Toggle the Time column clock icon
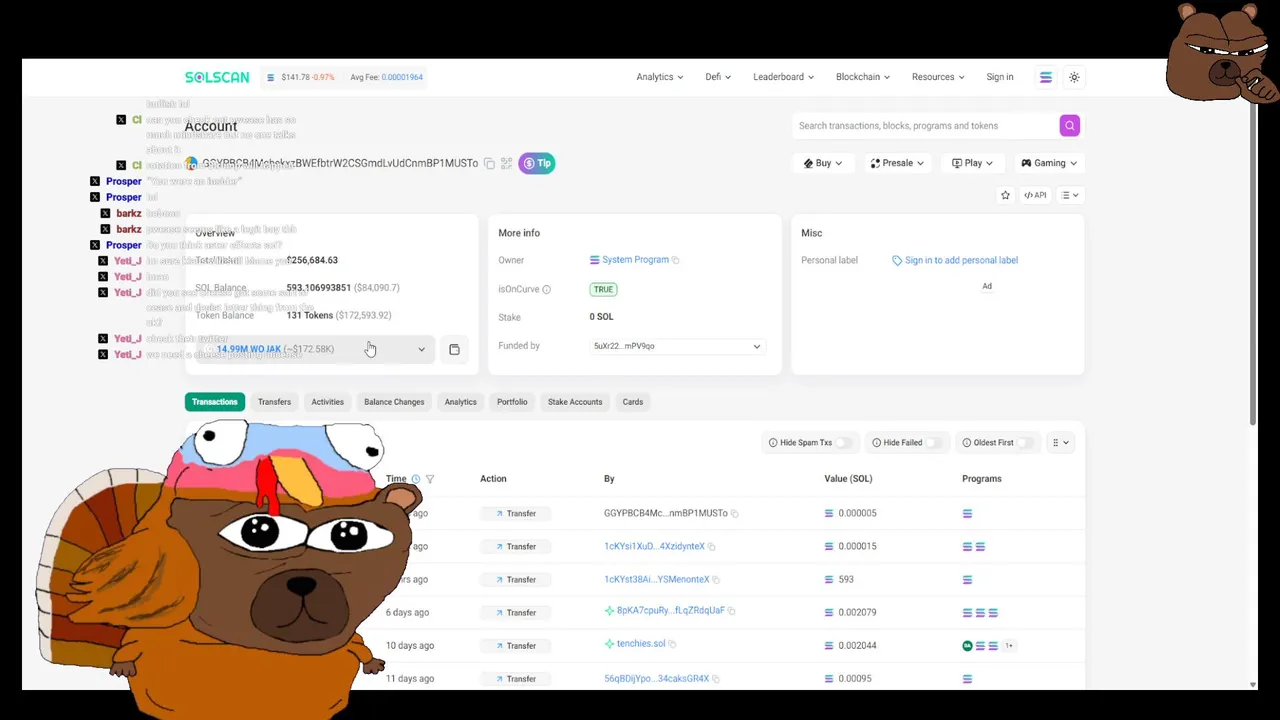This screenshot has width=1280, height=720. point(416,479)
